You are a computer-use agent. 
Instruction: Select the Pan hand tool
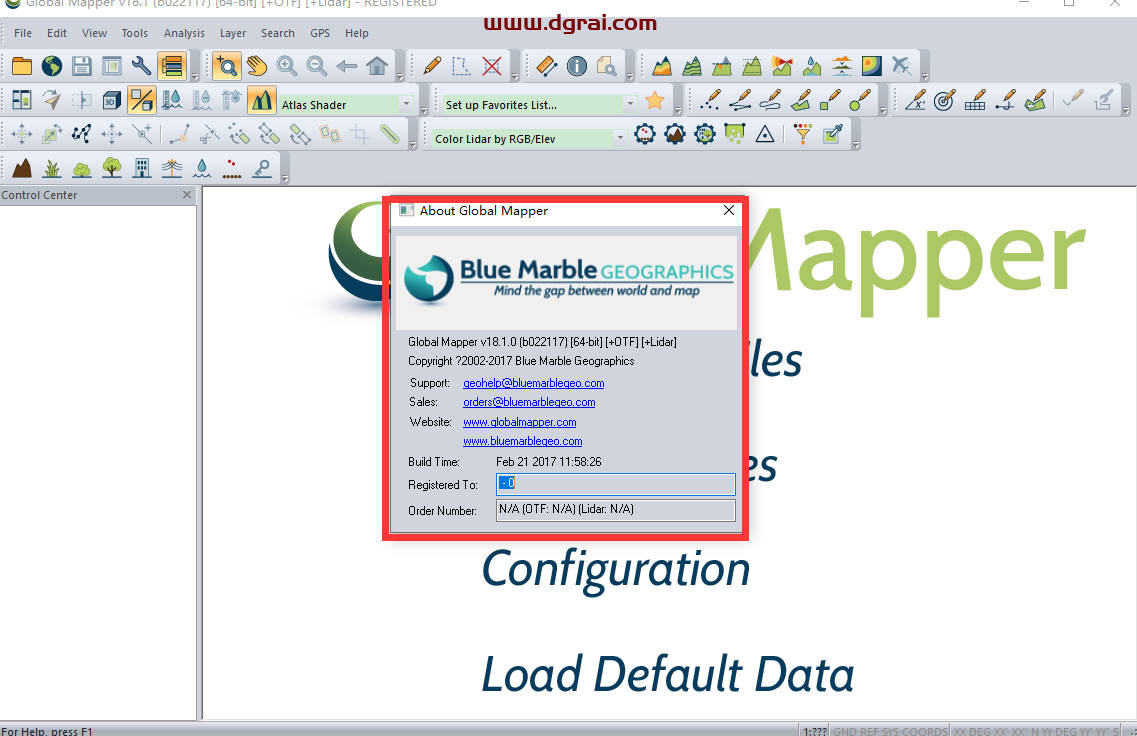(x=257, y=66)
